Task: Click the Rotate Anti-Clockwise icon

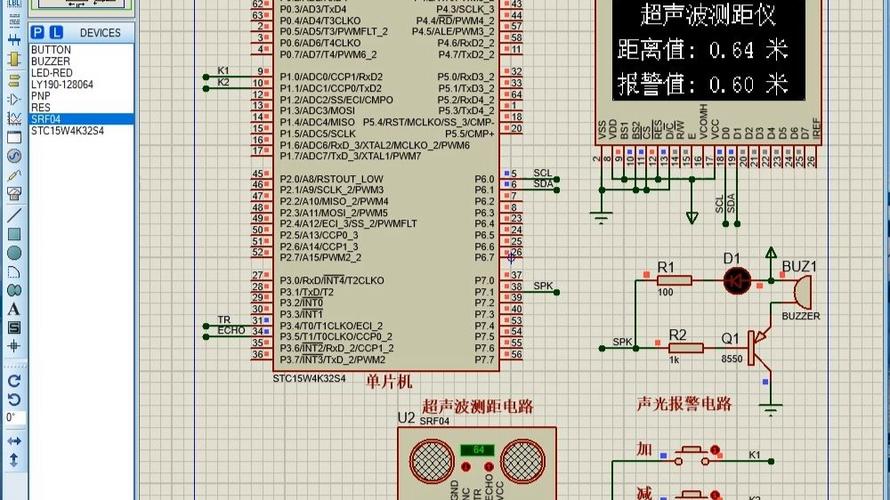Action: tap(14, 399)
